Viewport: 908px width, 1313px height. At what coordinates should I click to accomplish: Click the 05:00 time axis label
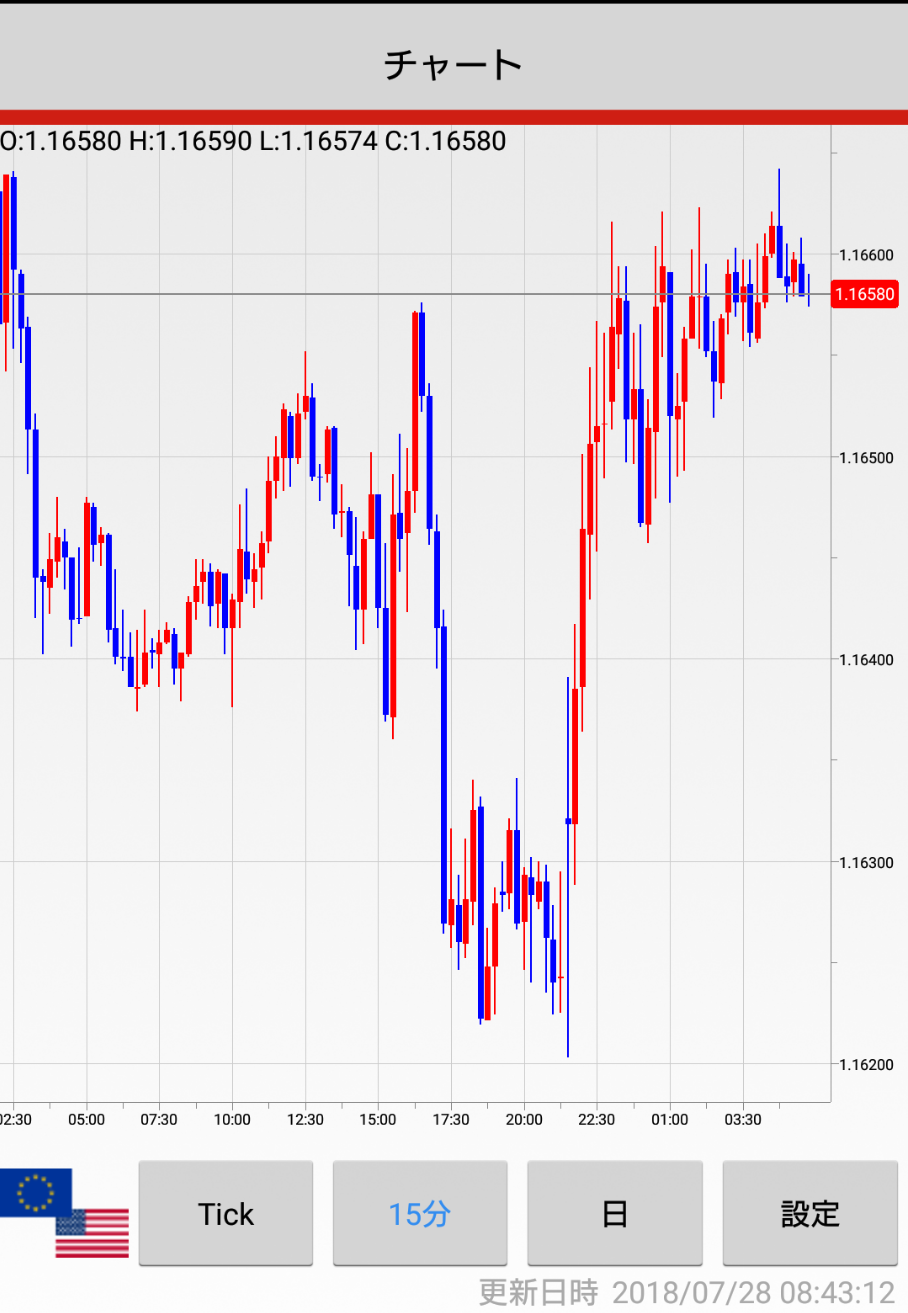tap(86, 1120)
